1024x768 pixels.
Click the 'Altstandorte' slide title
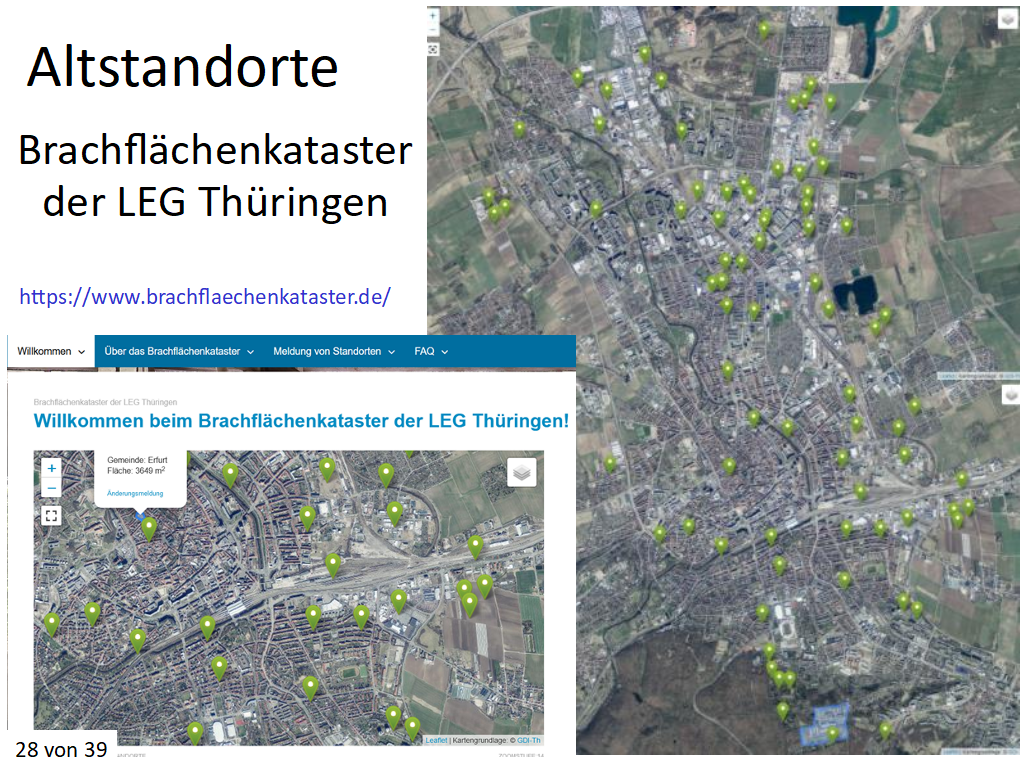pos(183,67)
